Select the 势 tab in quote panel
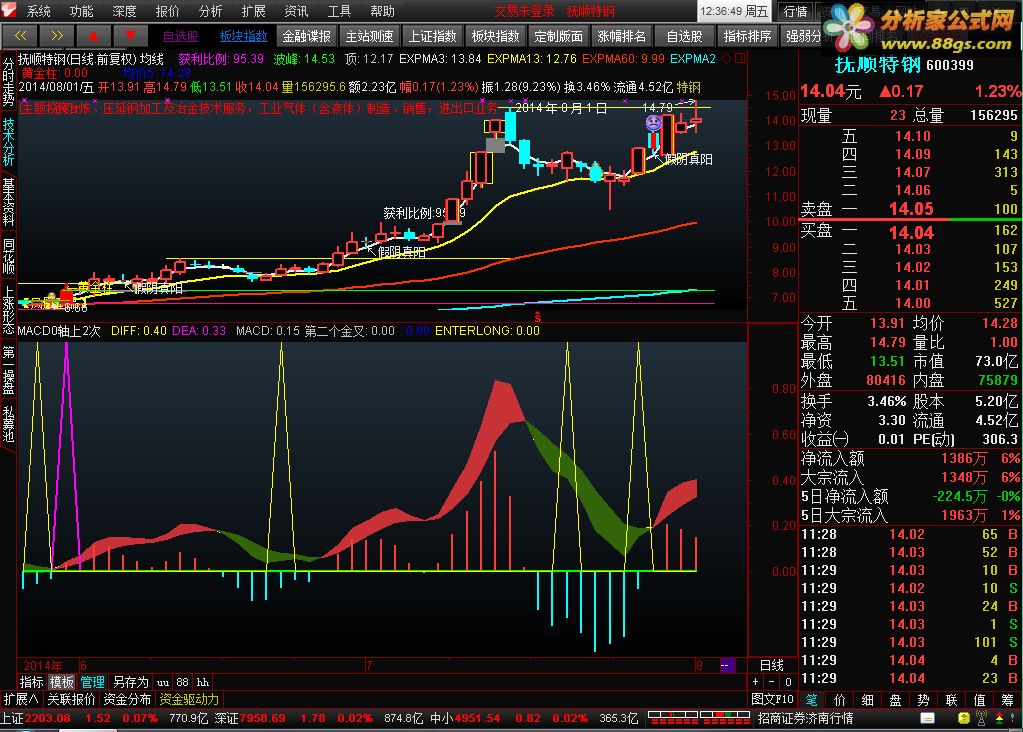Screen dimensions: 1023x732 [x=923, y=700]
